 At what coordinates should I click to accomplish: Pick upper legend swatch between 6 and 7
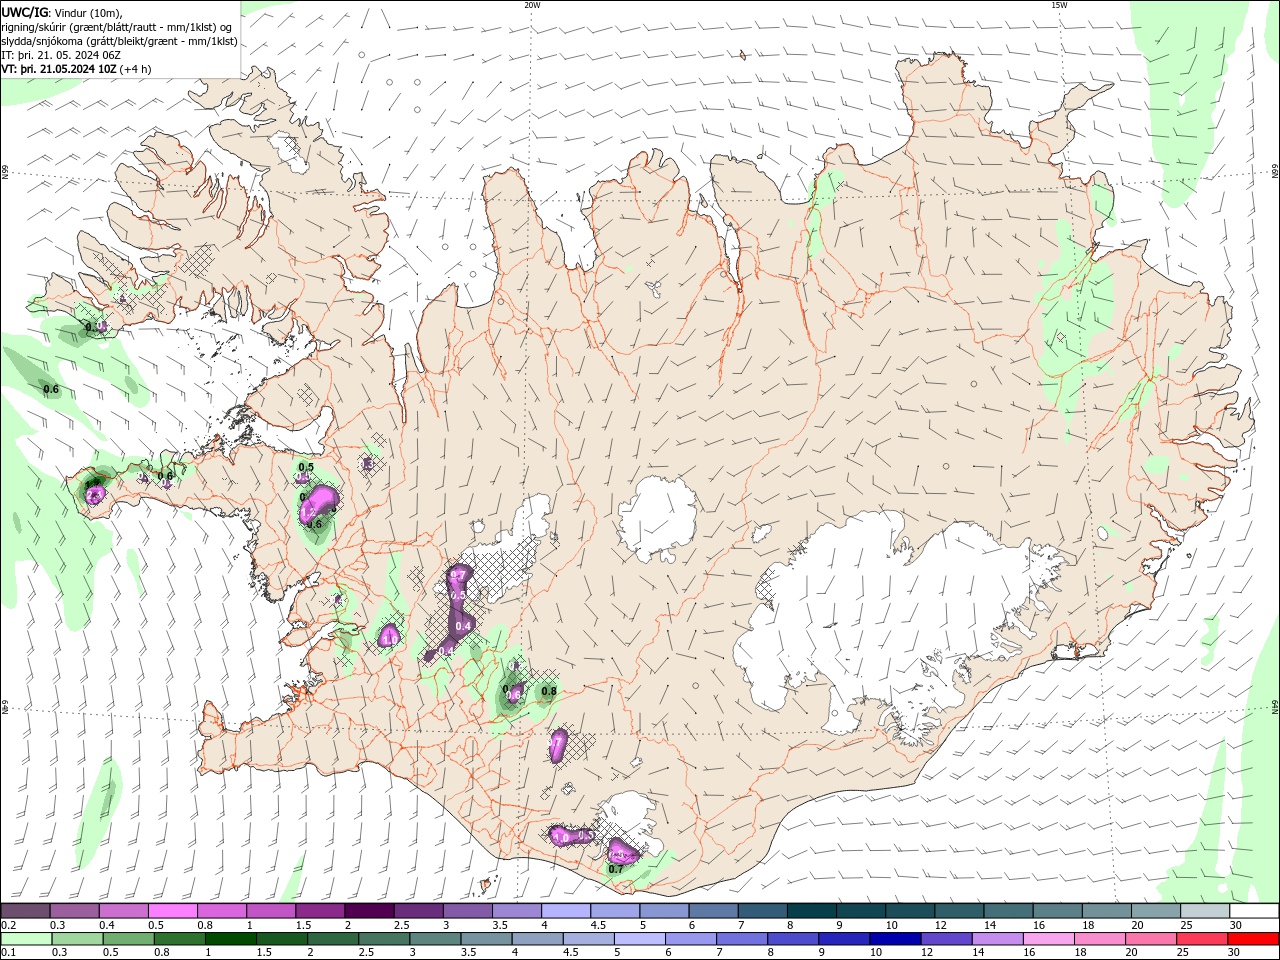pyautogui.click(x=713, y=910)
